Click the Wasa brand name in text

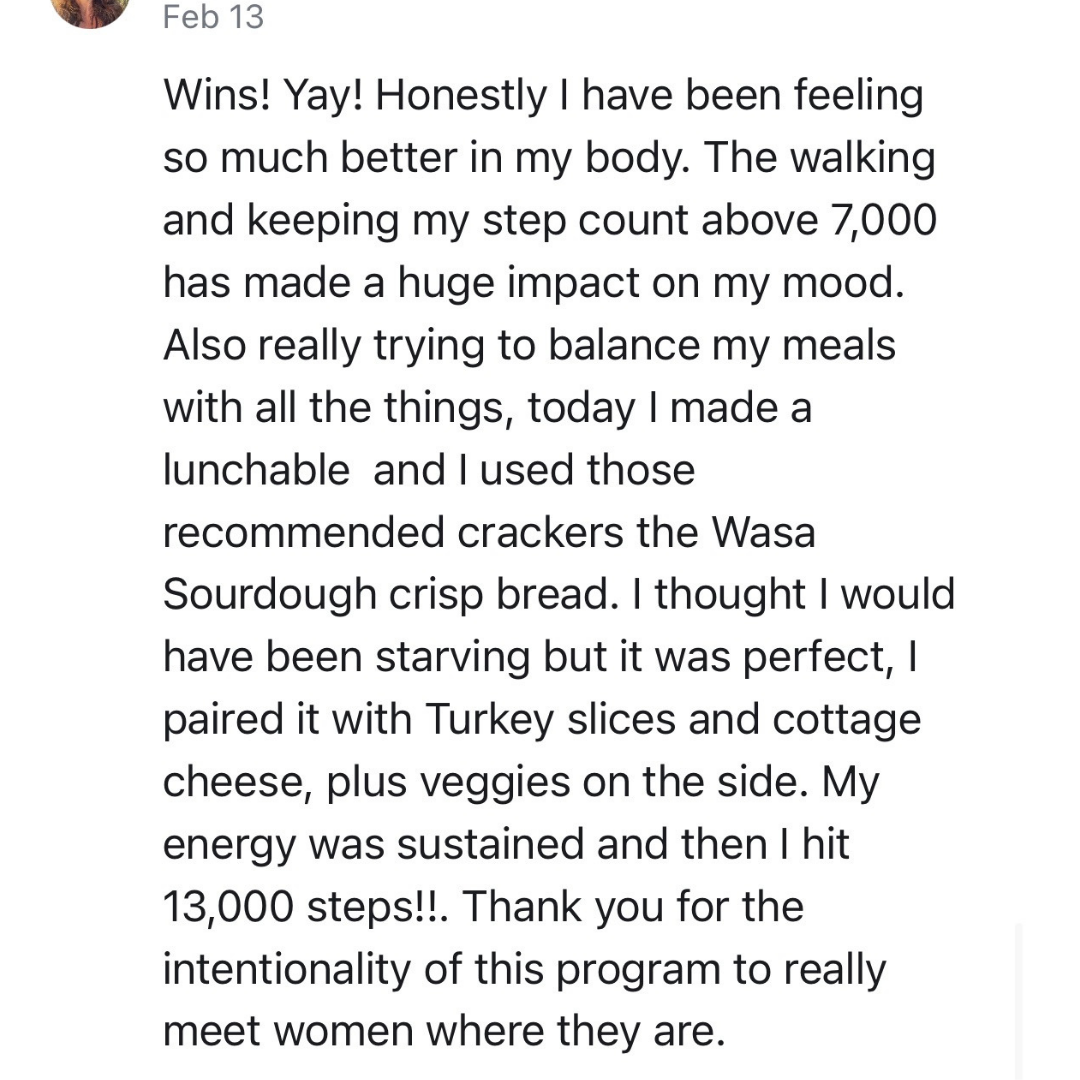pyautogui.click(x=763, y=532)
